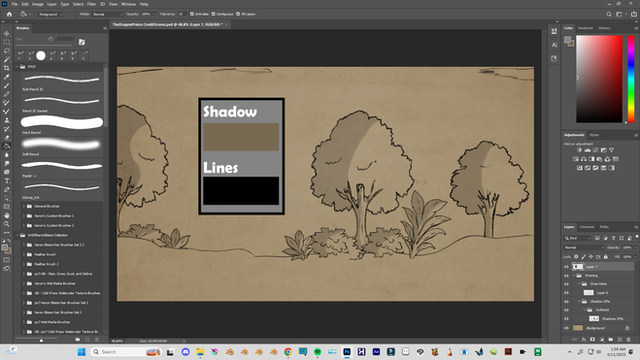The width and height of the screenshot is (640, 360).
Task: Open the Filter menu
Action: (x=91, y=4)
